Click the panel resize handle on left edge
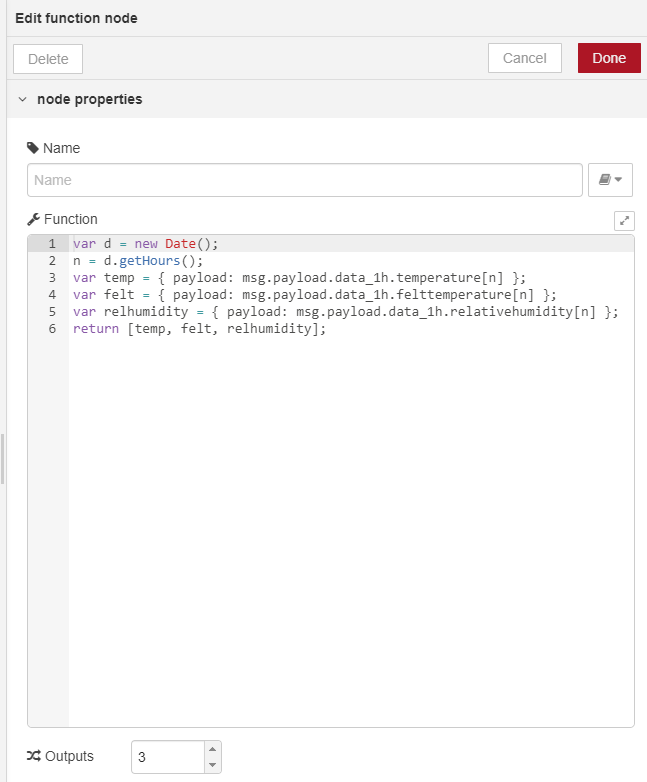Image resolution: width=647 pixels, height=782 pixels. click(x=3, y=458)
